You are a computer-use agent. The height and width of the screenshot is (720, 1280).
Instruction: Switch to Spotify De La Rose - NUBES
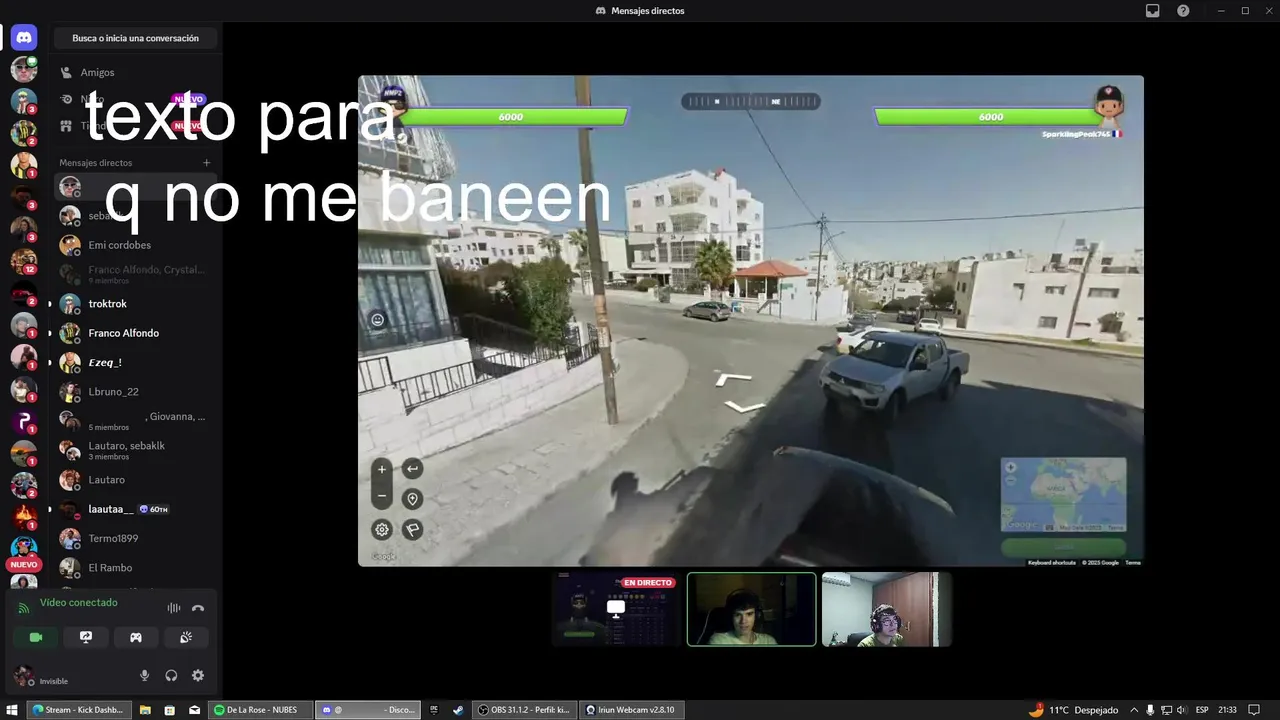(260, 710)
